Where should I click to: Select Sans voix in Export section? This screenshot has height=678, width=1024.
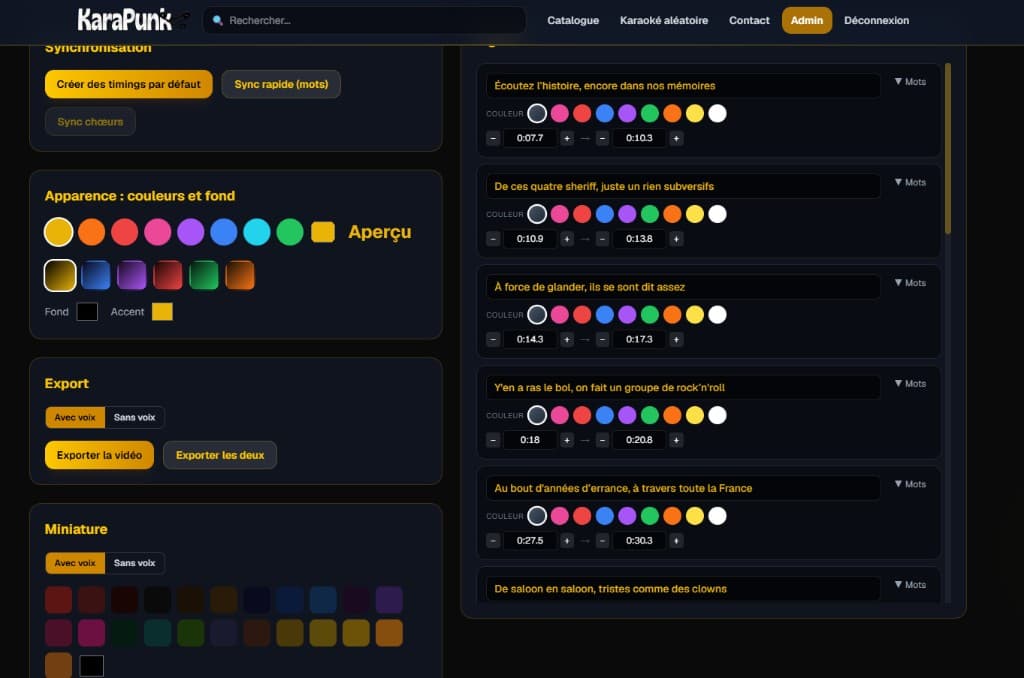tap(135, 417)
